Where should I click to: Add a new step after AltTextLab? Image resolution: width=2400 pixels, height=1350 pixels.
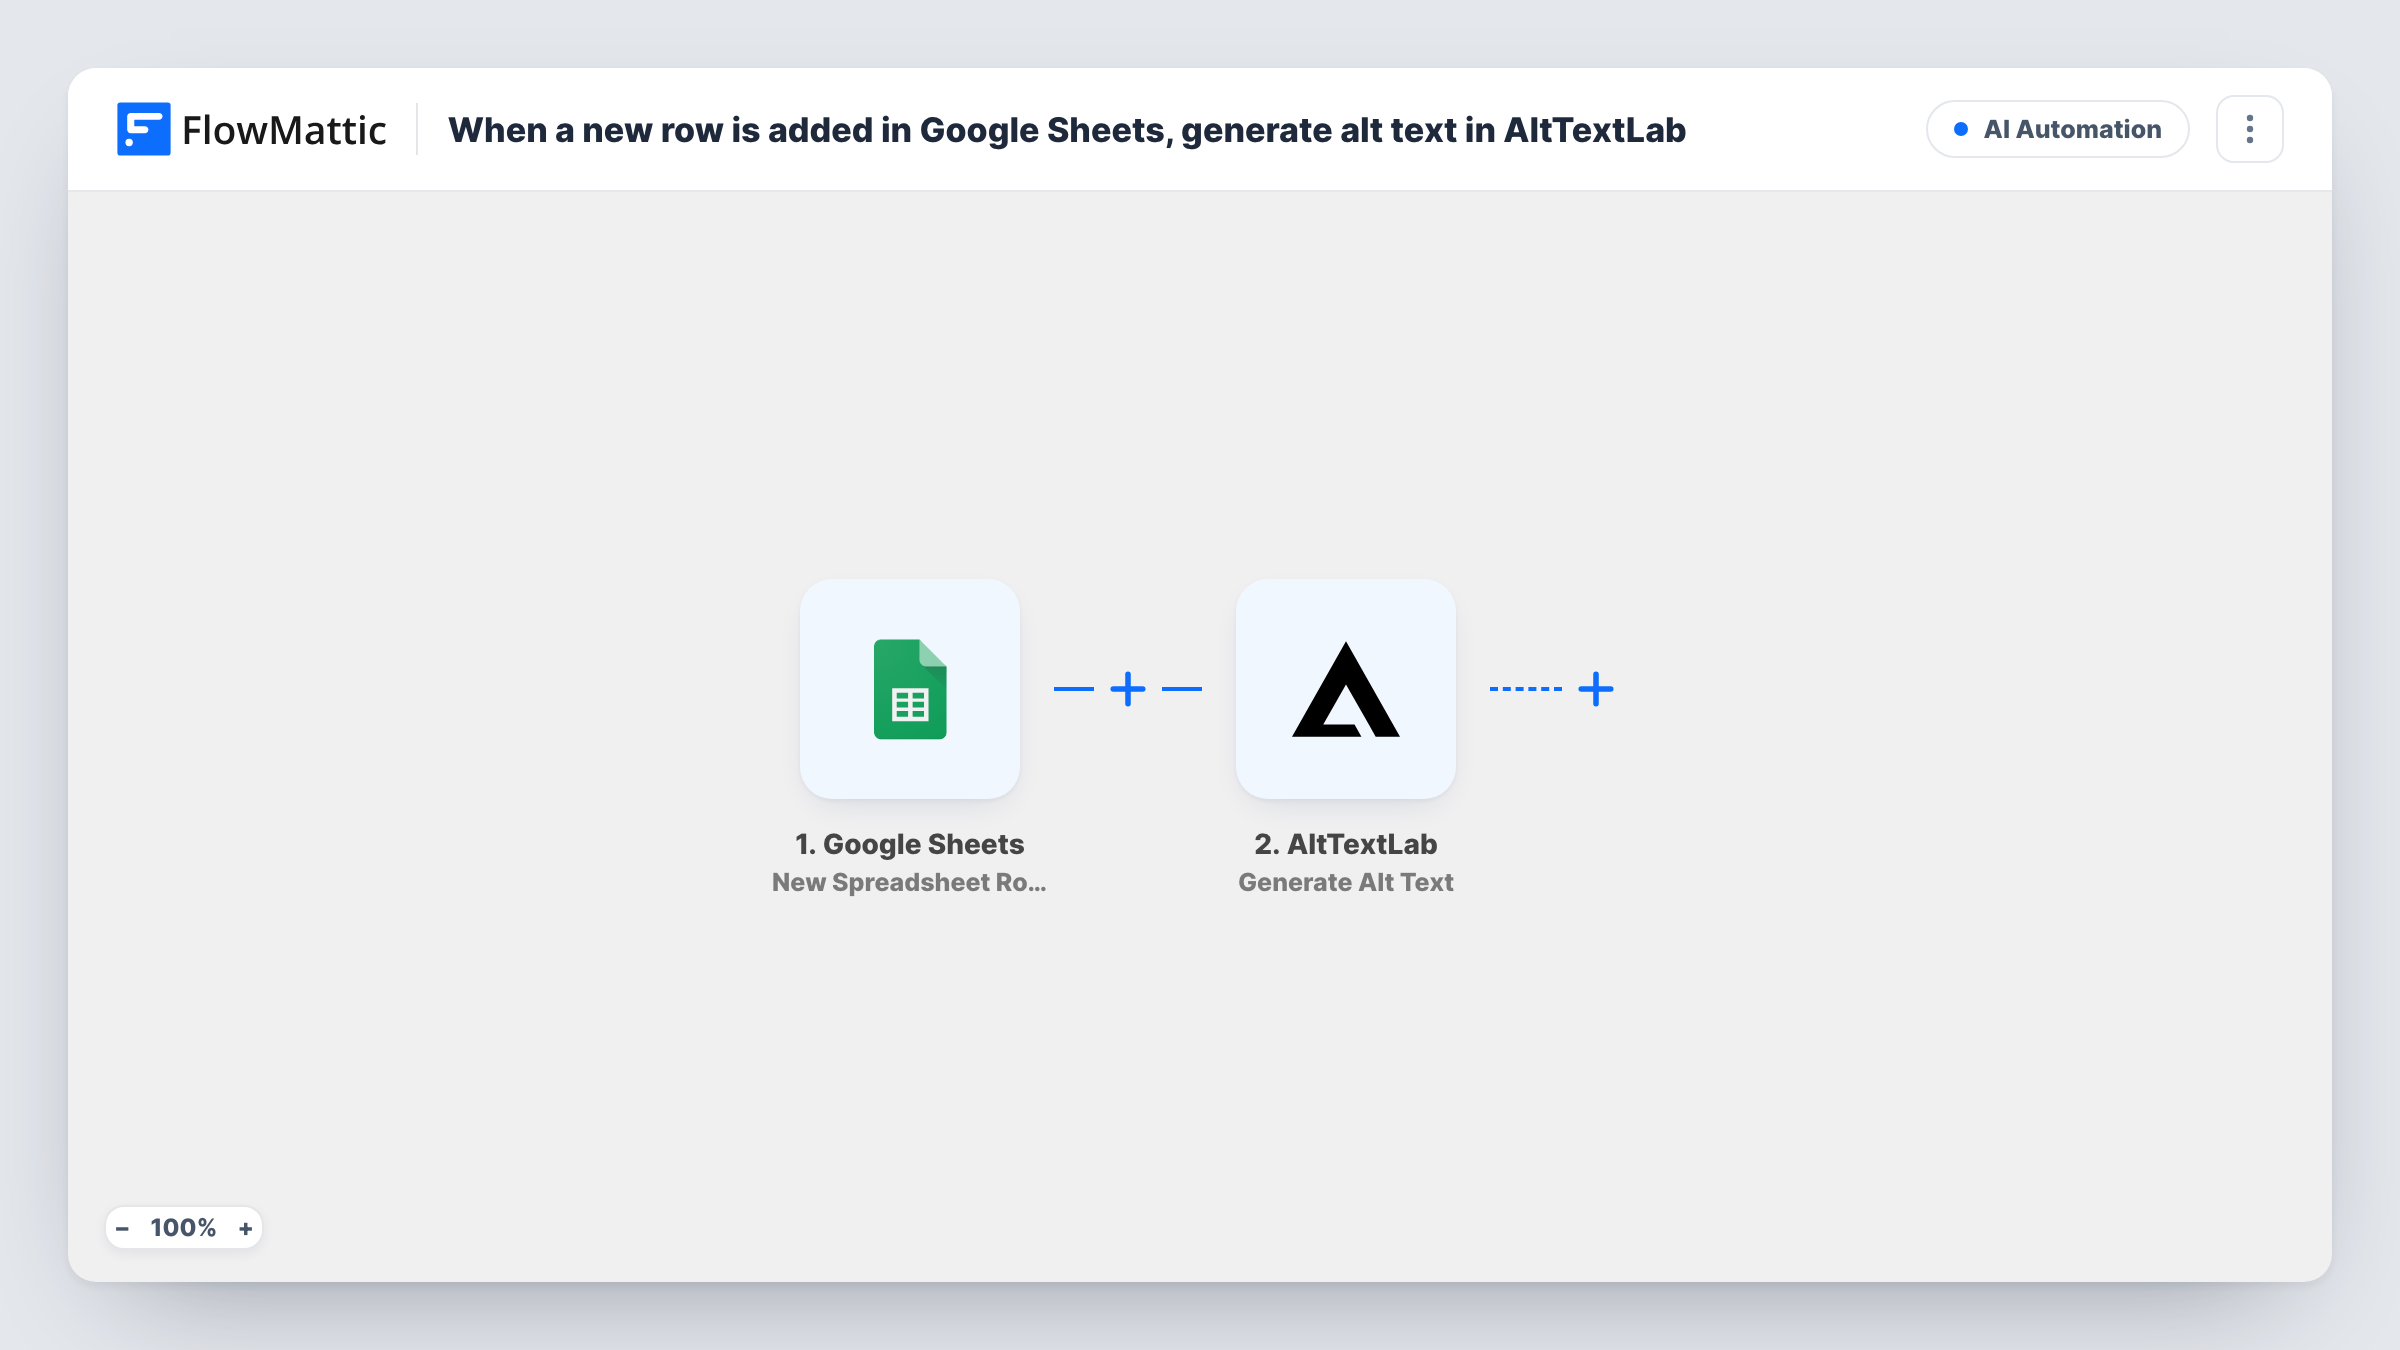coord(1596,689)
